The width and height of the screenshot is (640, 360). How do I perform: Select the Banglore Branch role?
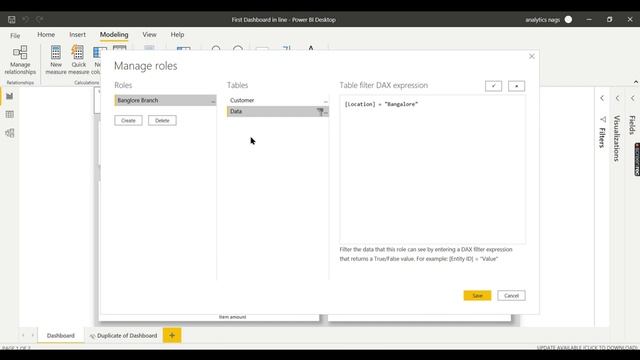[165, 100]
